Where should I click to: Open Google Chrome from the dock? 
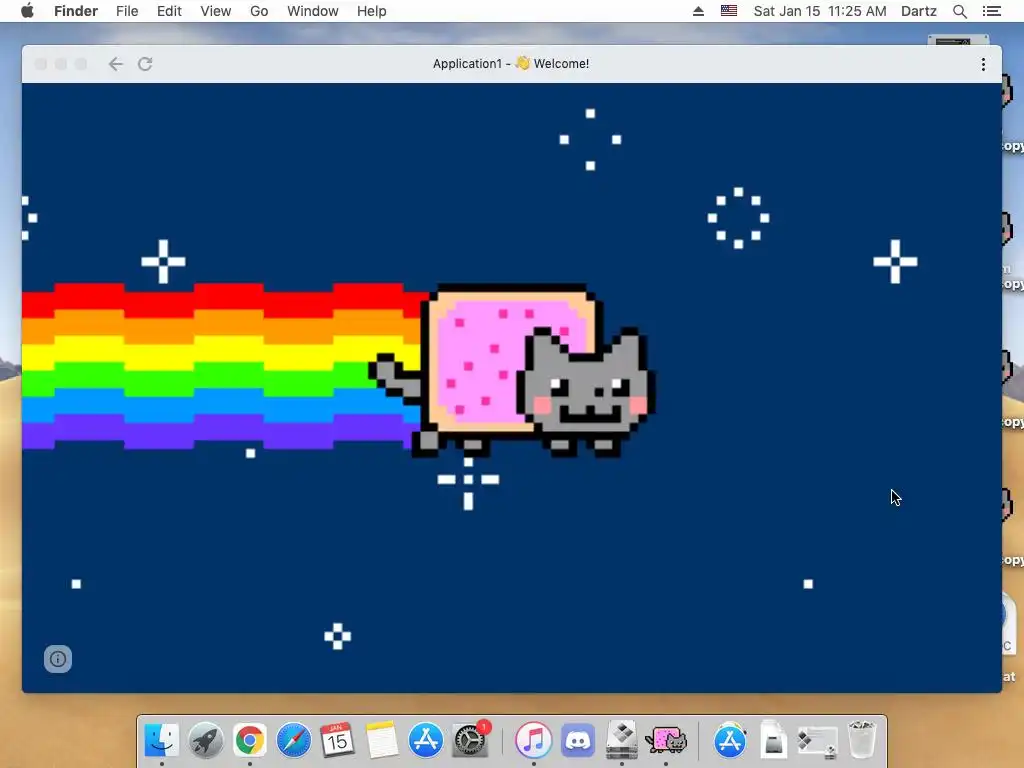(249, 741)
